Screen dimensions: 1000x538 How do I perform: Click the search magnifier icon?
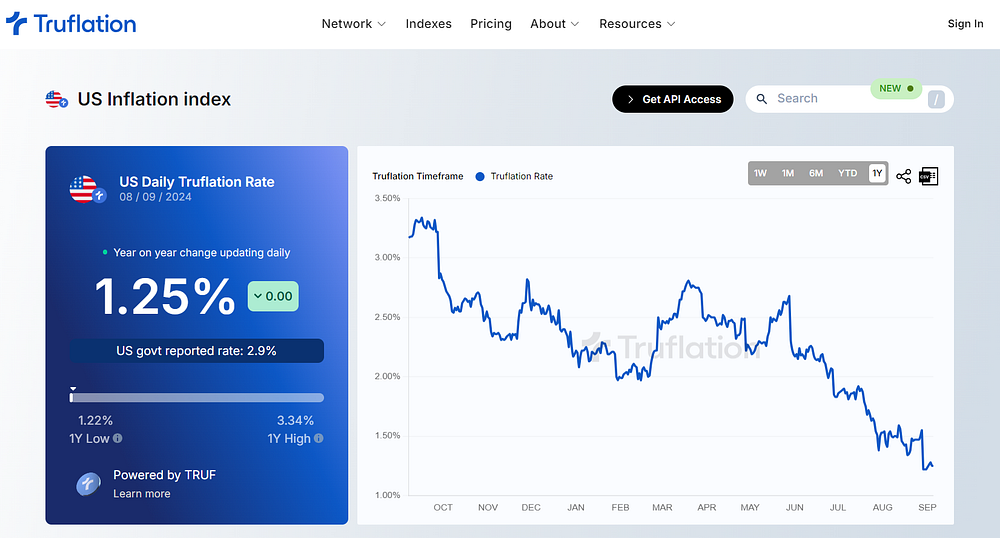tap(761, 99)
